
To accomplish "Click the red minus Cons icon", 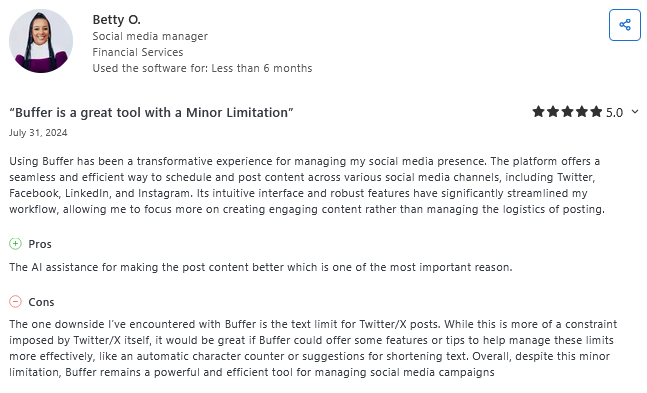I will 15,302.
